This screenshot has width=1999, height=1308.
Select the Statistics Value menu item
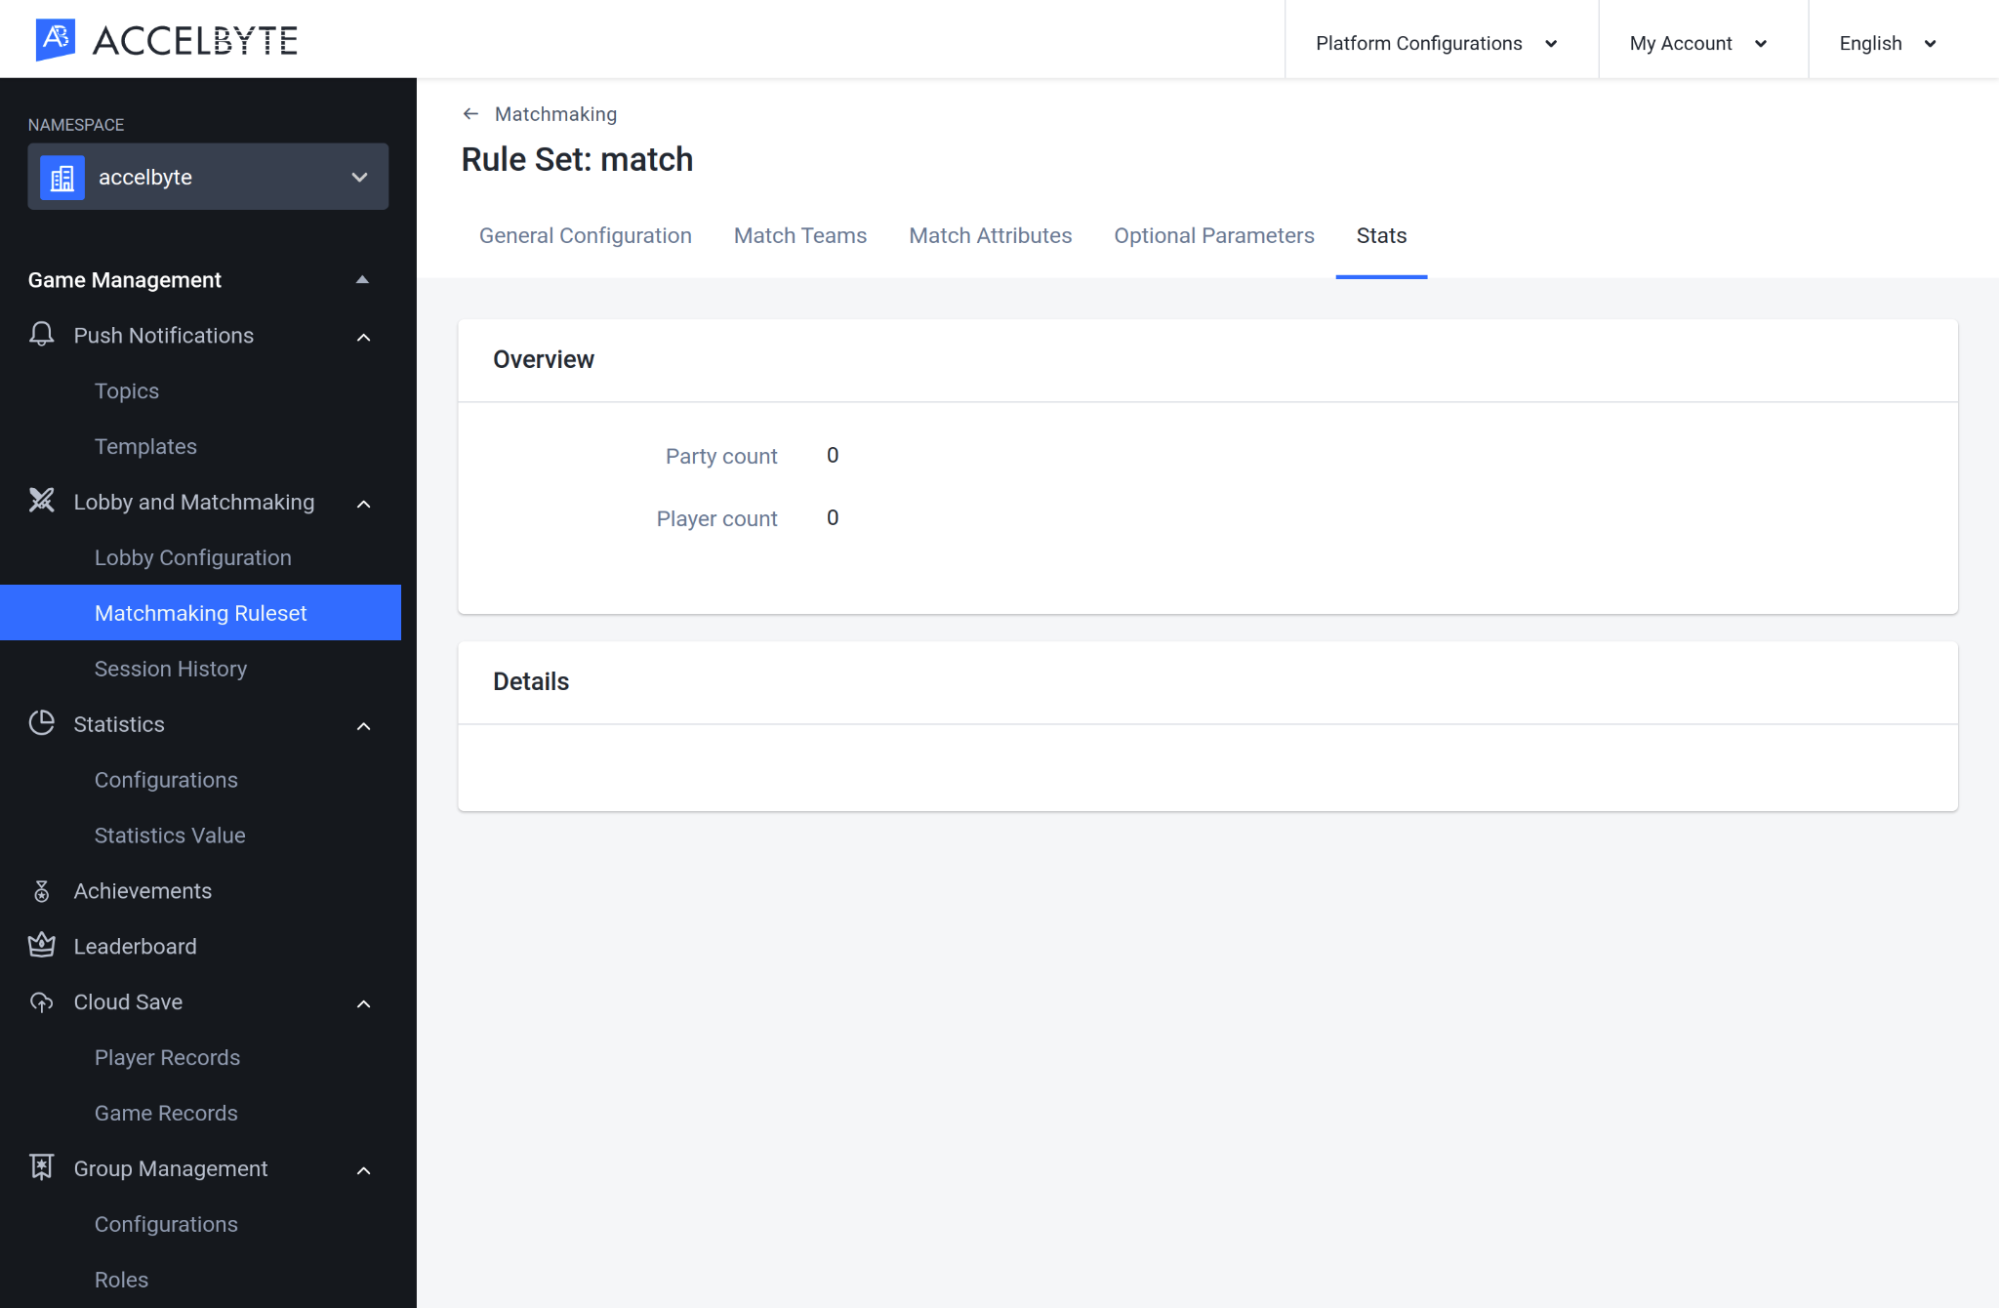169,834
